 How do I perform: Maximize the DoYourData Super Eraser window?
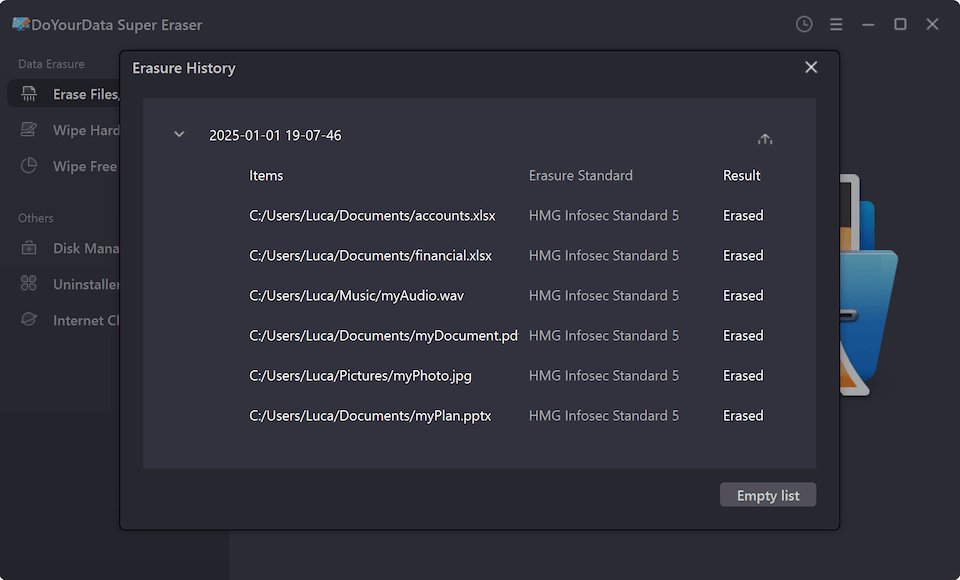point(900,24)
